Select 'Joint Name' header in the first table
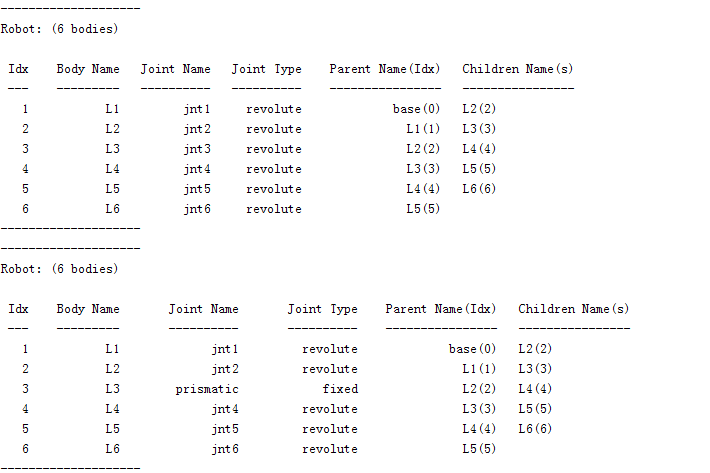Viewport: 710px width, 473px height. point(175,69)
